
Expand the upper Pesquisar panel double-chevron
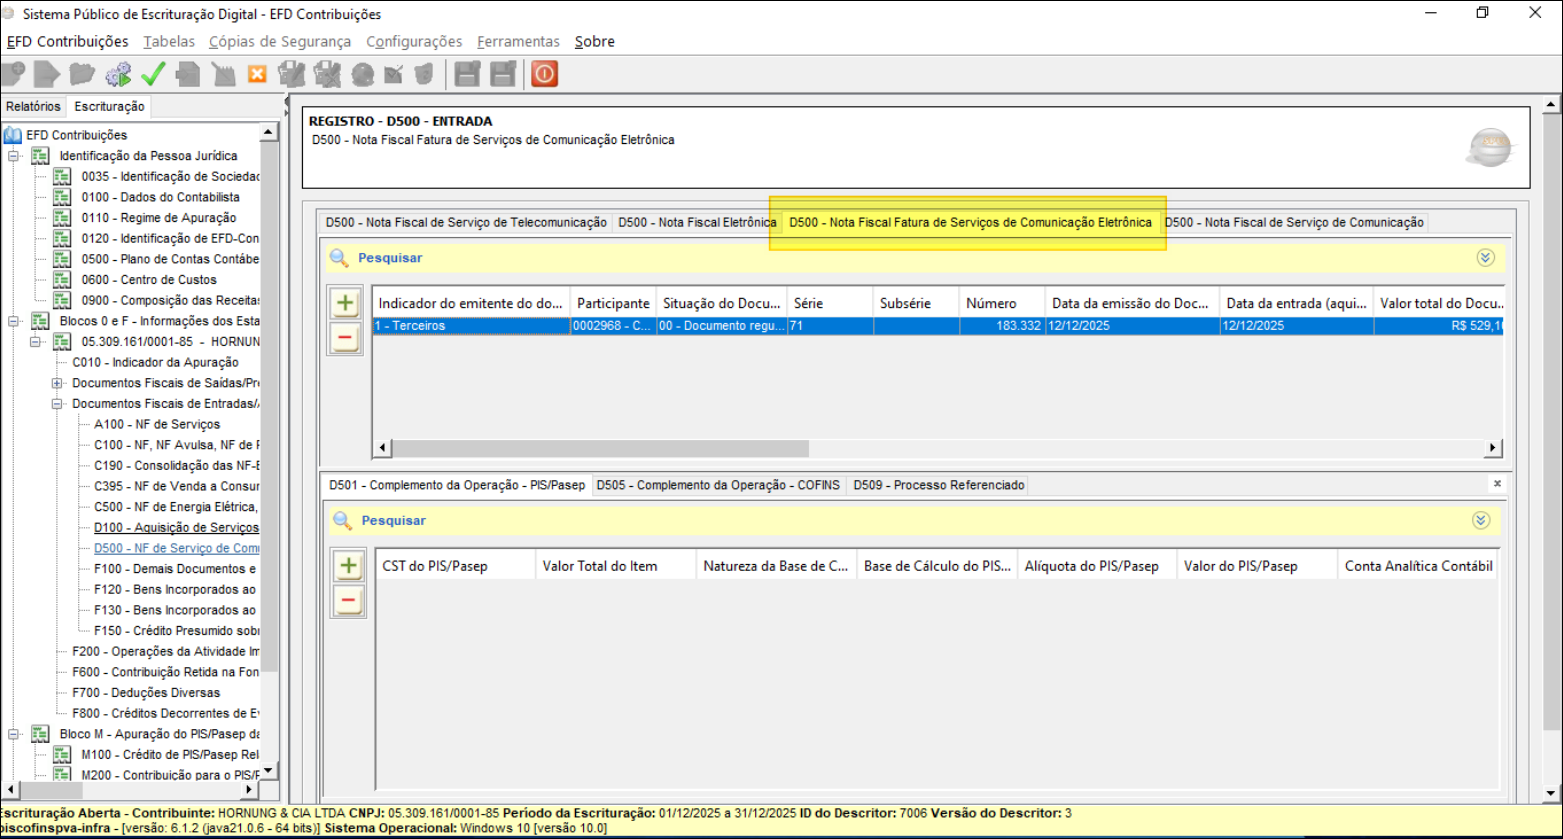coord(1485,258)
